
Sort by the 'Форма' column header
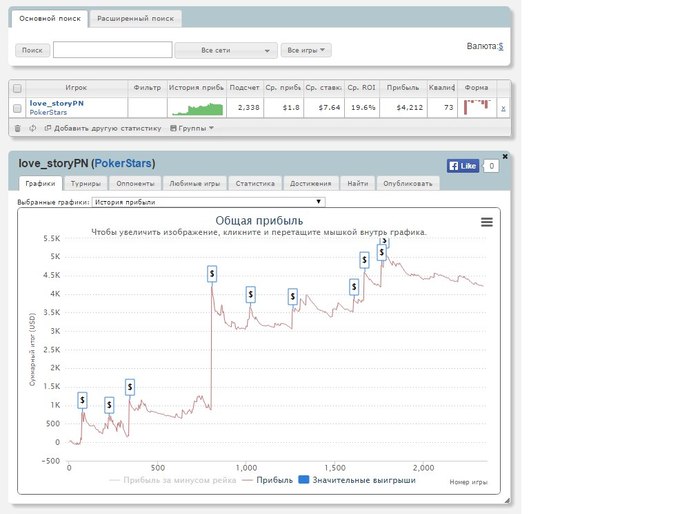(x=476, y=88)
